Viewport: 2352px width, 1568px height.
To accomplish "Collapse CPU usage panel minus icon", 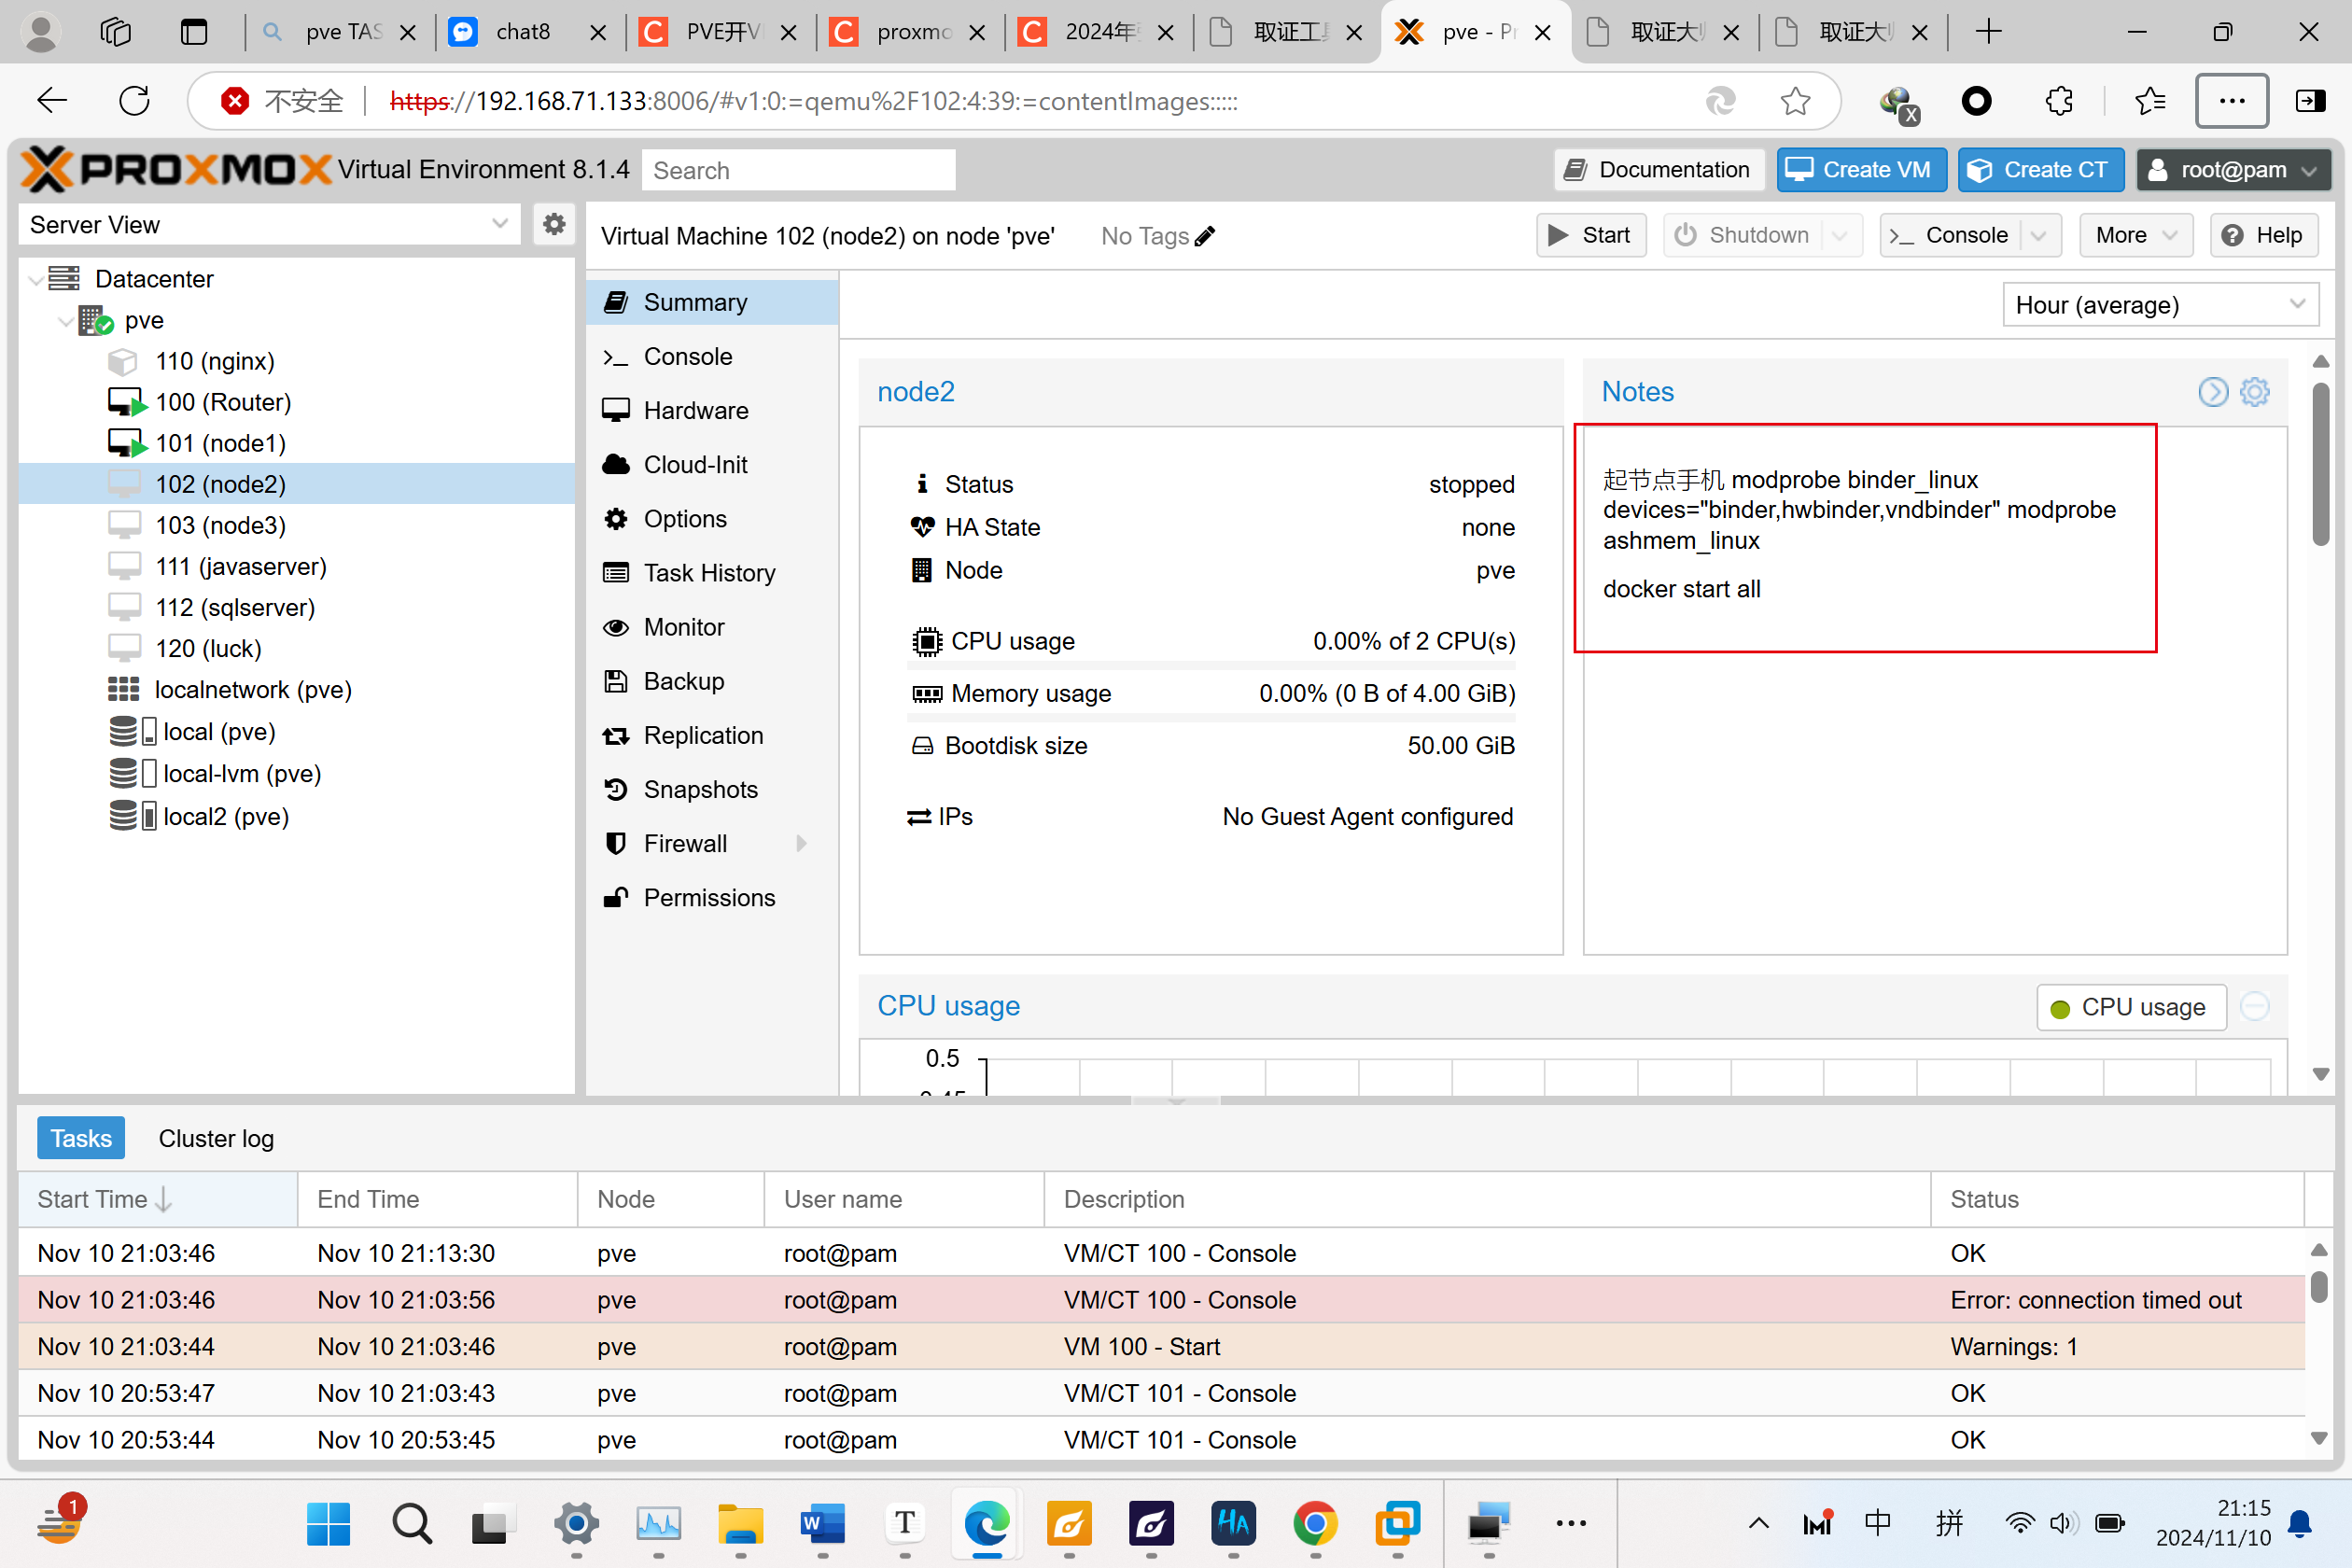I will [2254, 1007].
